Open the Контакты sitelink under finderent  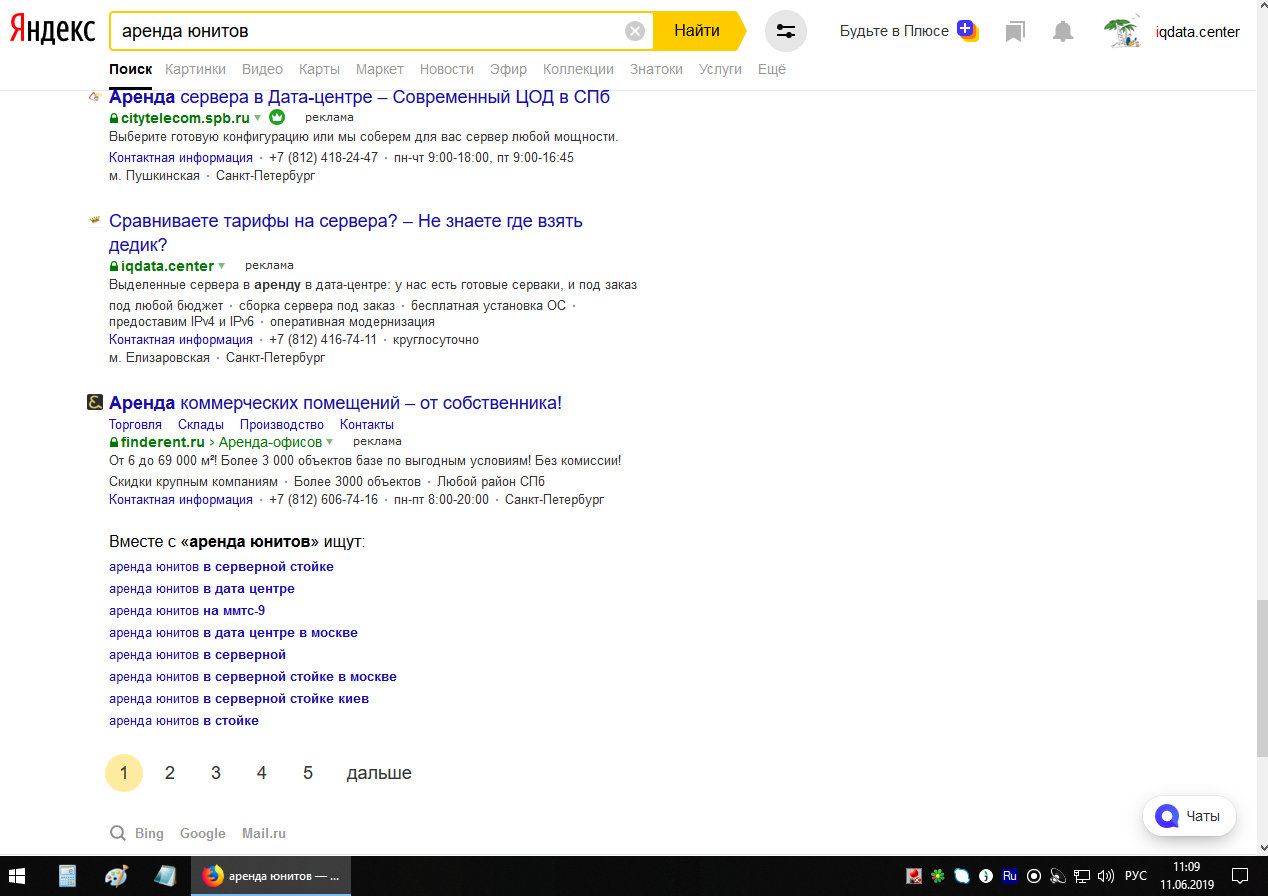pos(367,425)
